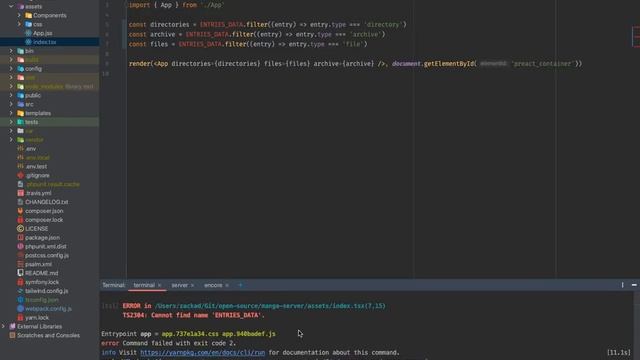Click the 'const files' code line
Screen dimensions: 640x360
248,44
